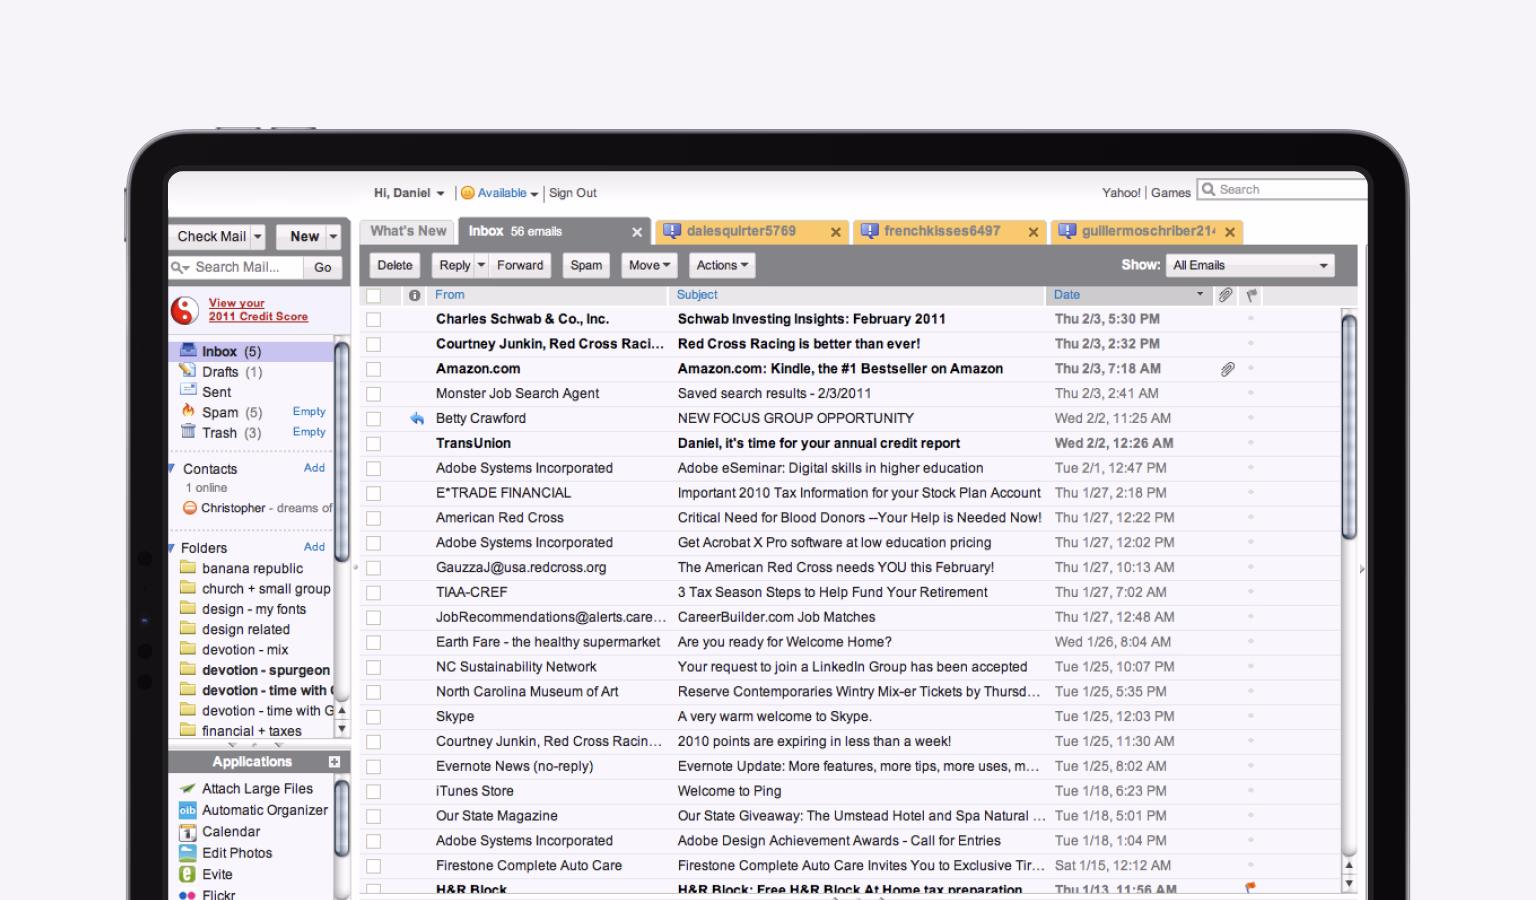
Task: Select the iTunes Store email checkbox
Action: [x=373, y=791]
